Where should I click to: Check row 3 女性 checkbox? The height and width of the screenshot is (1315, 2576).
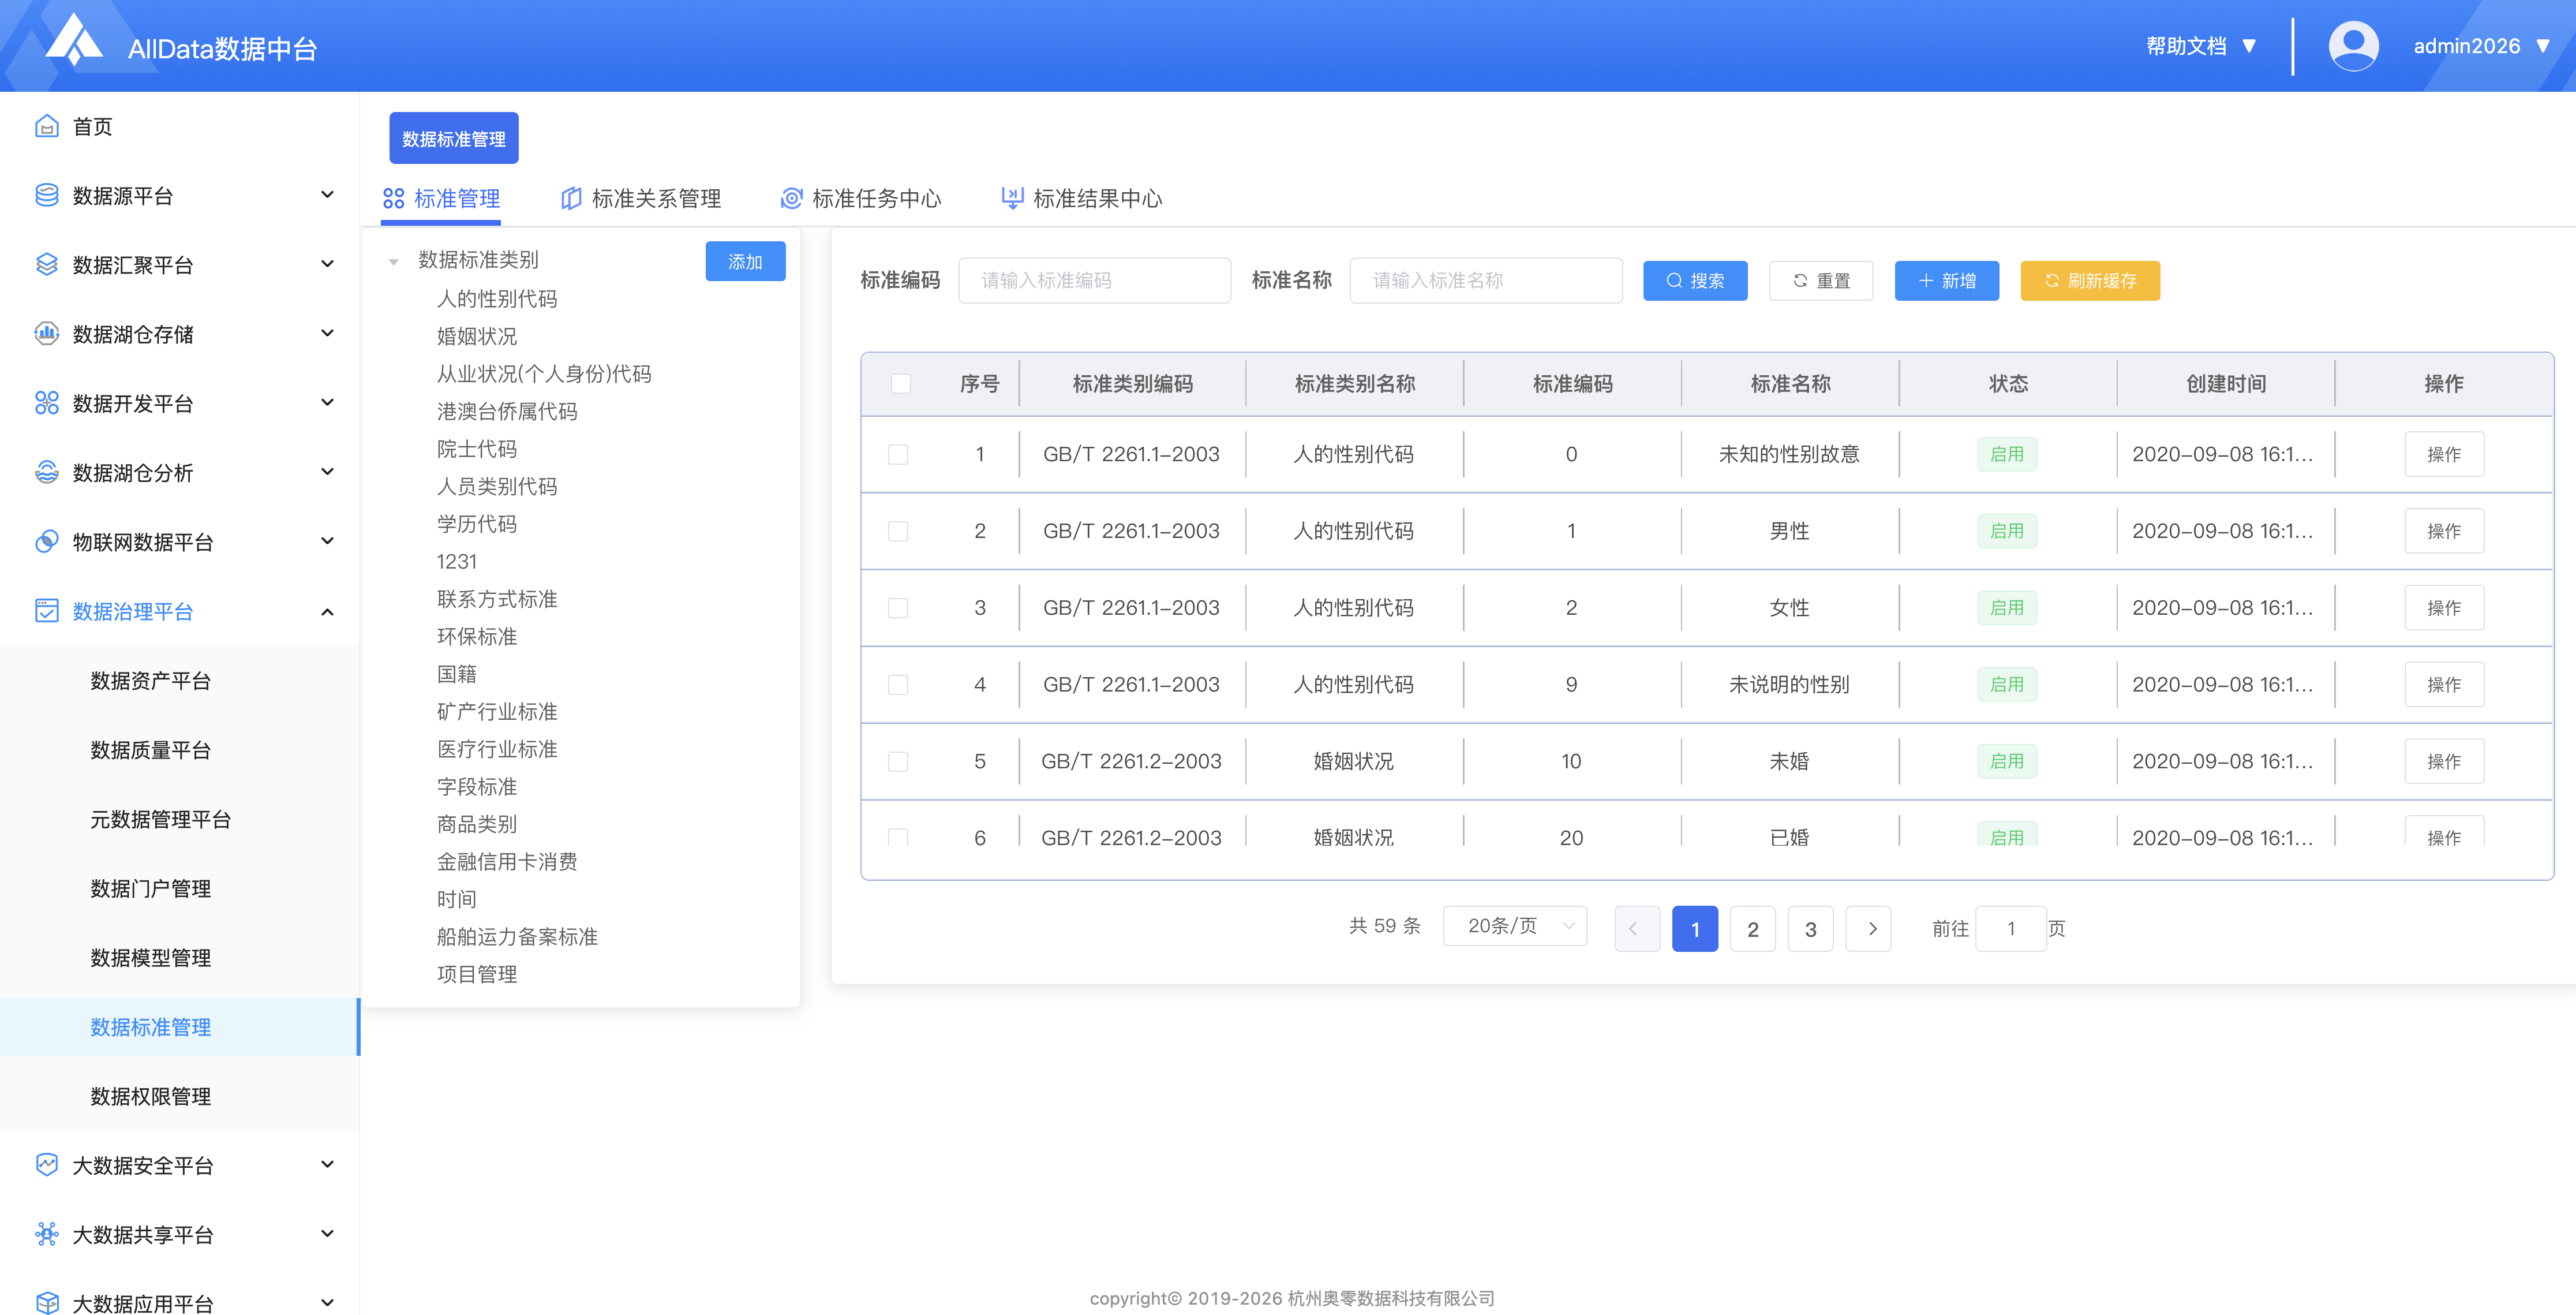[898, 608]
